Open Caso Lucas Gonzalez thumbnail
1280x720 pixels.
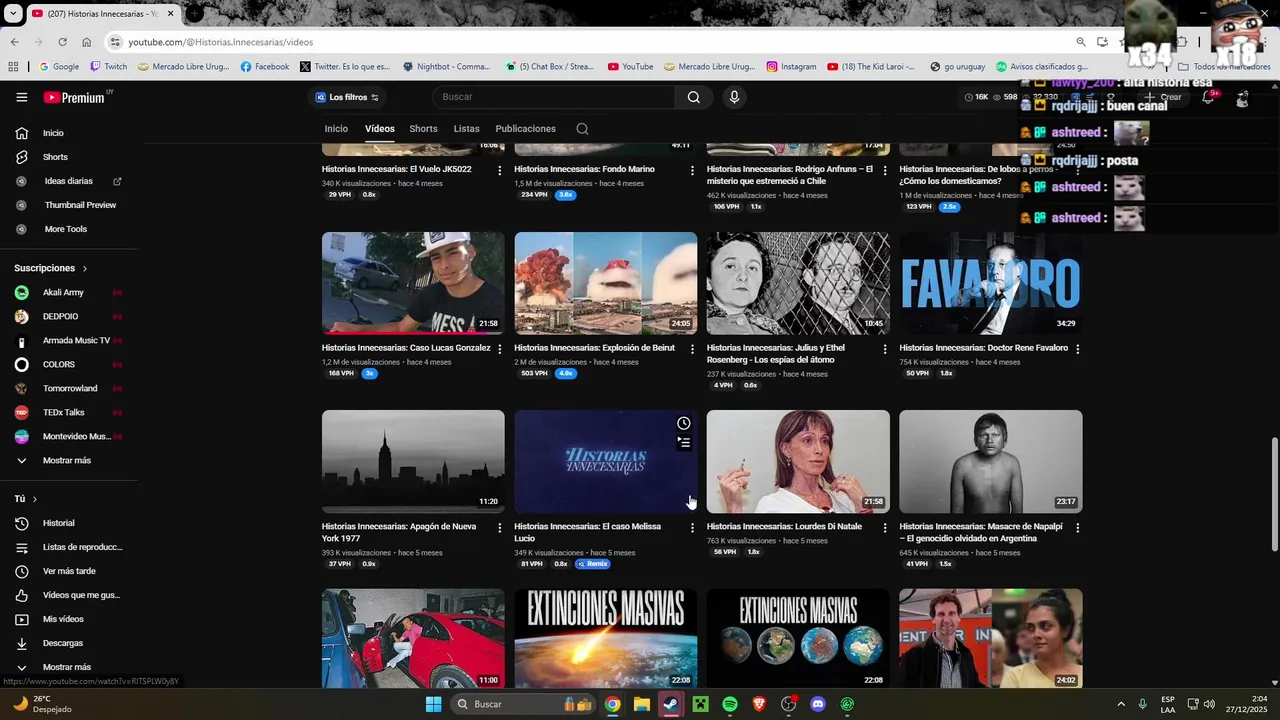[x=413, y=283]
